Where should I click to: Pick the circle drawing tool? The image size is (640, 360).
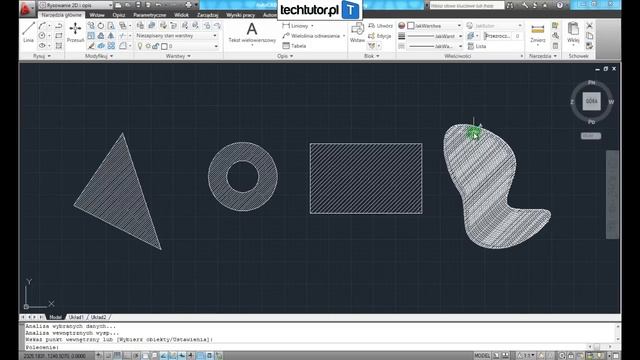[42, 36]
